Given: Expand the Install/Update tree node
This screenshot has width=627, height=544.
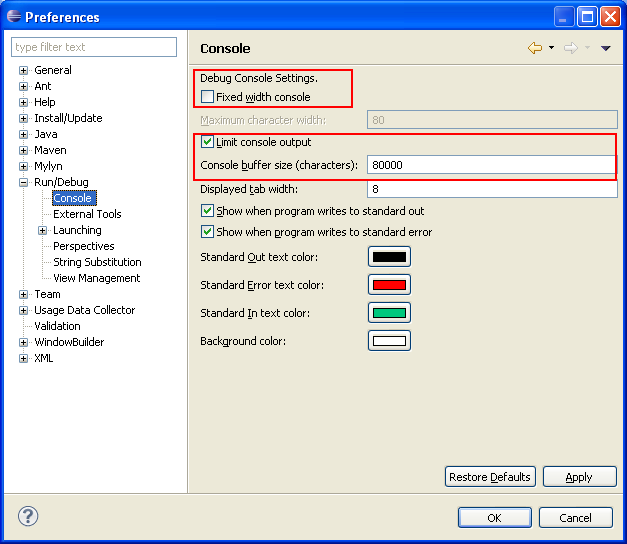Looking at the screenshot, I should click(x=23, y=118).
